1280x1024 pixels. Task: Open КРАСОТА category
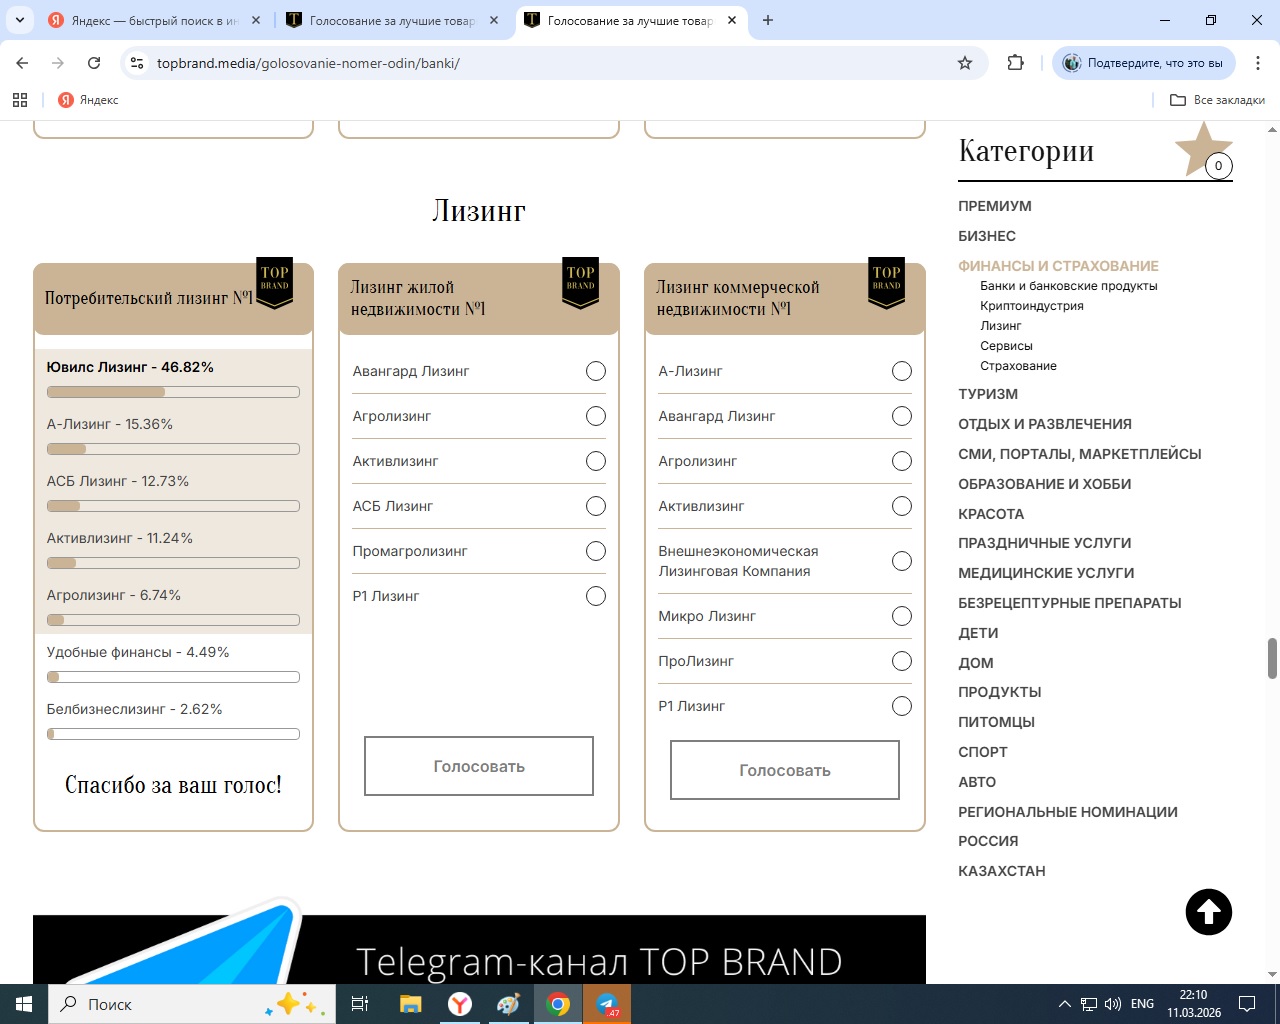(991, 514)
